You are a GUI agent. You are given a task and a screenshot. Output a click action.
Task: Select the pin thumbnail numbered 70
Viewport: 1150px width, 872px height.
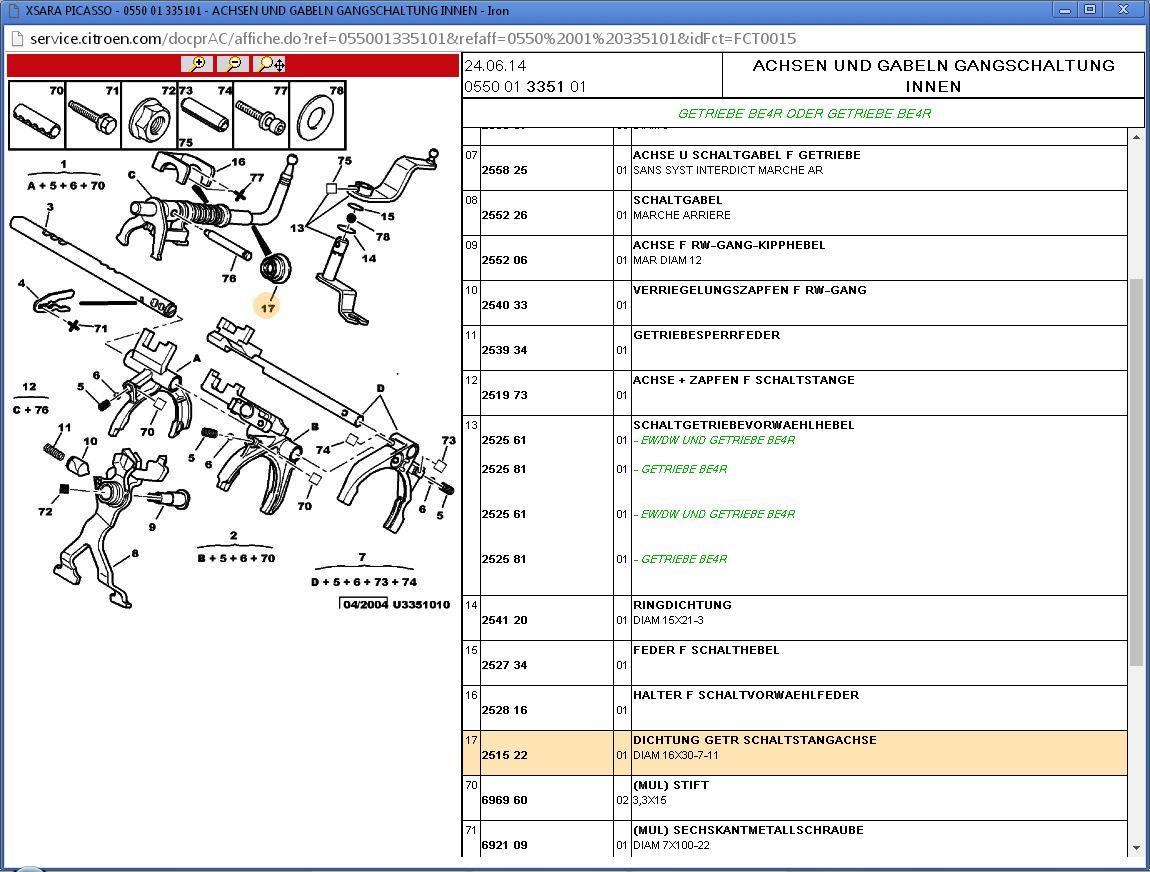click(37, 115)
